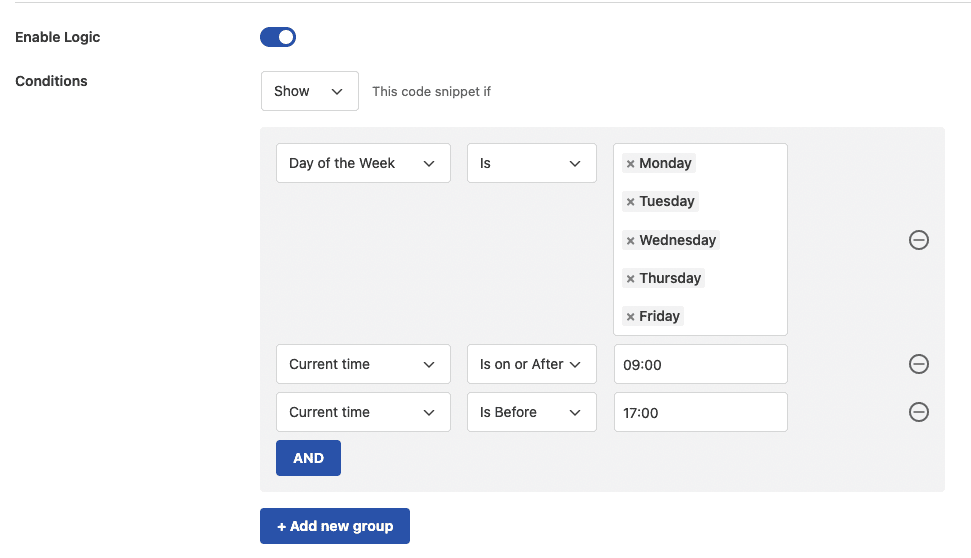Open the Day of the Week dropdown
Screen dimensions: 971x558
point(364,163)
